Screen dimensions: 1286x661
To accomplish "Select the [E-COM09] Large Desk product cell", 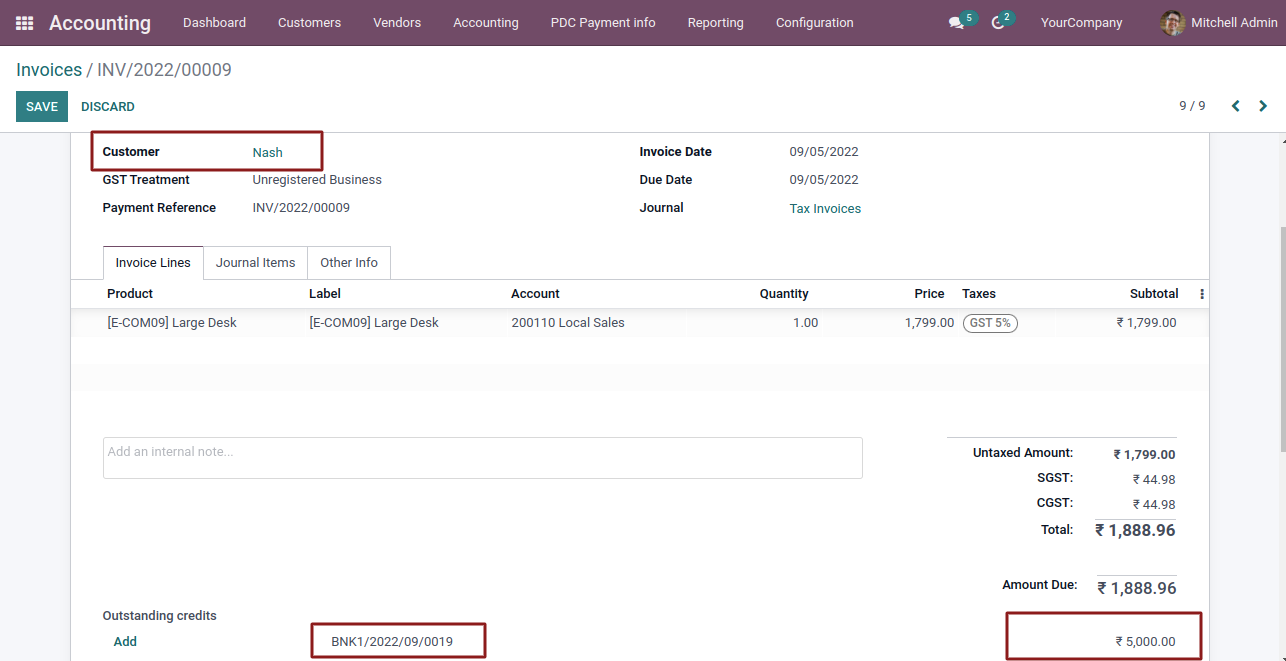I will tap(172, 323).
